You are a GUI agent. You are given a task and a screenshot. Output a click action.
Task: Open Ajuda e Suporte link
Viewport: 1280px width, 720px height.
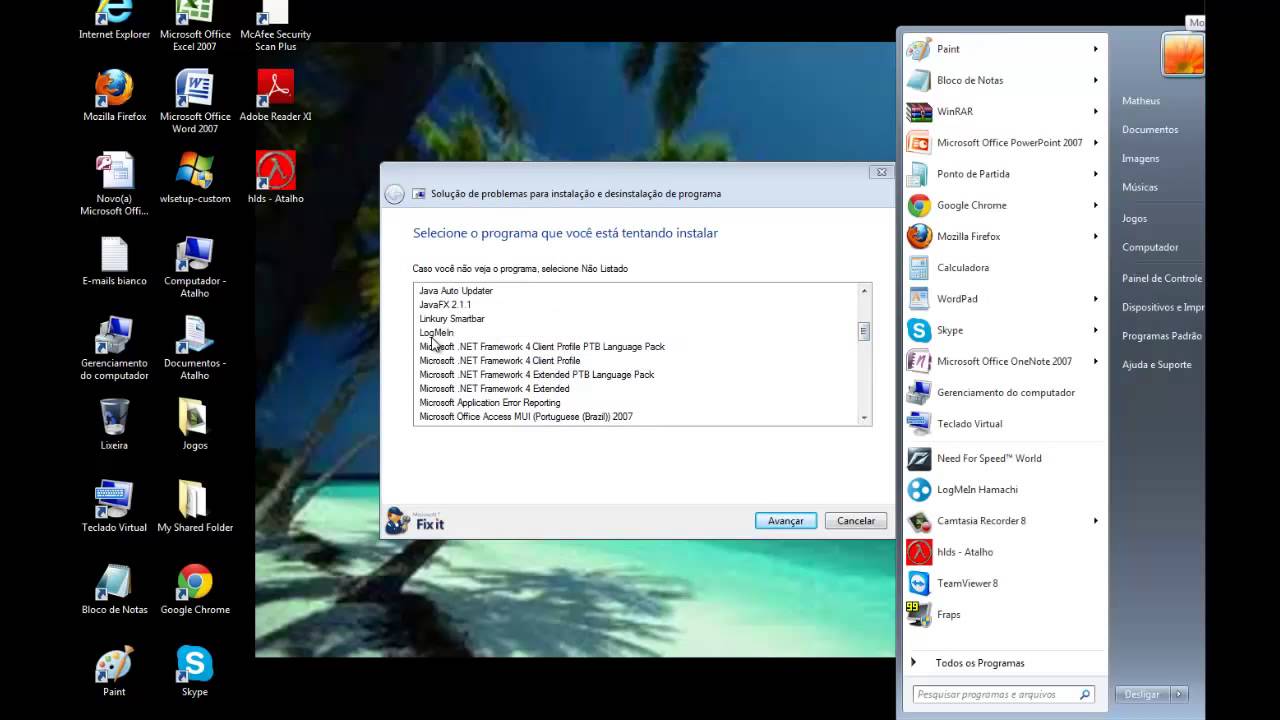click(x=1157, y=365)
